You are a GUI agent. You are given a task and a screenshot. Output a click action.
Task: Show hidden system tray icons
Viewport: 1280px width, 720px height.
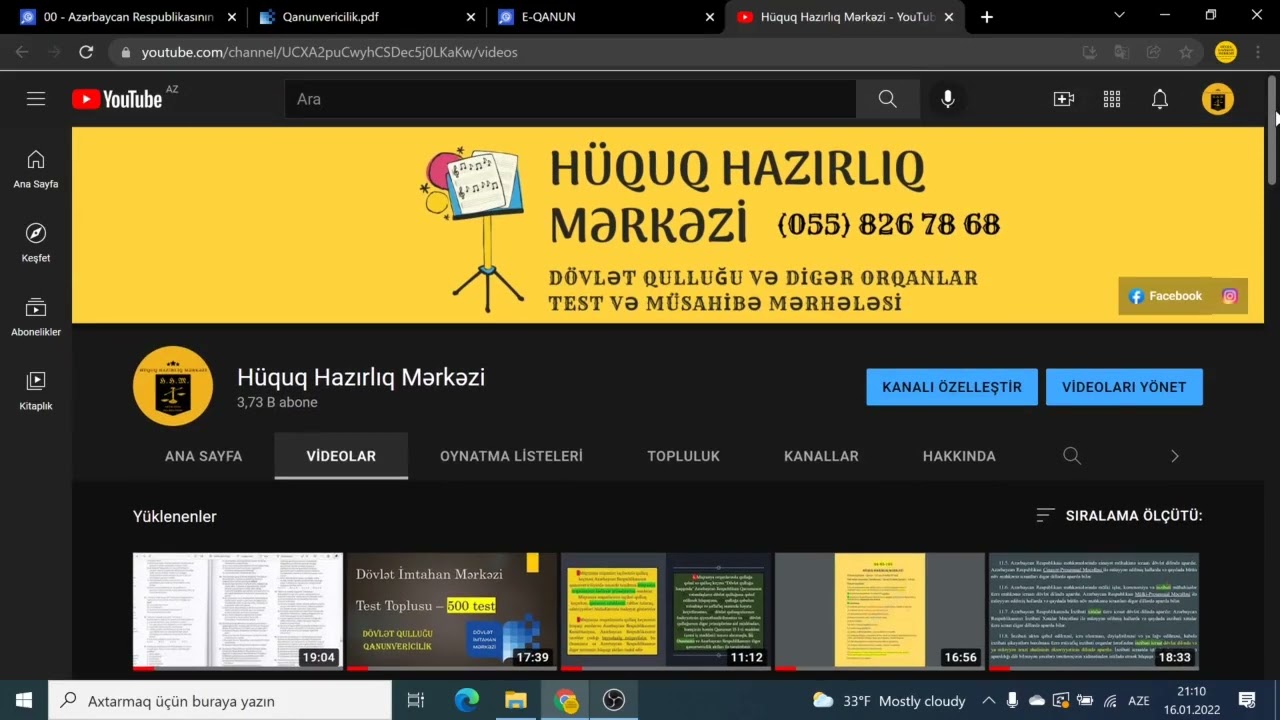[989, 700]
